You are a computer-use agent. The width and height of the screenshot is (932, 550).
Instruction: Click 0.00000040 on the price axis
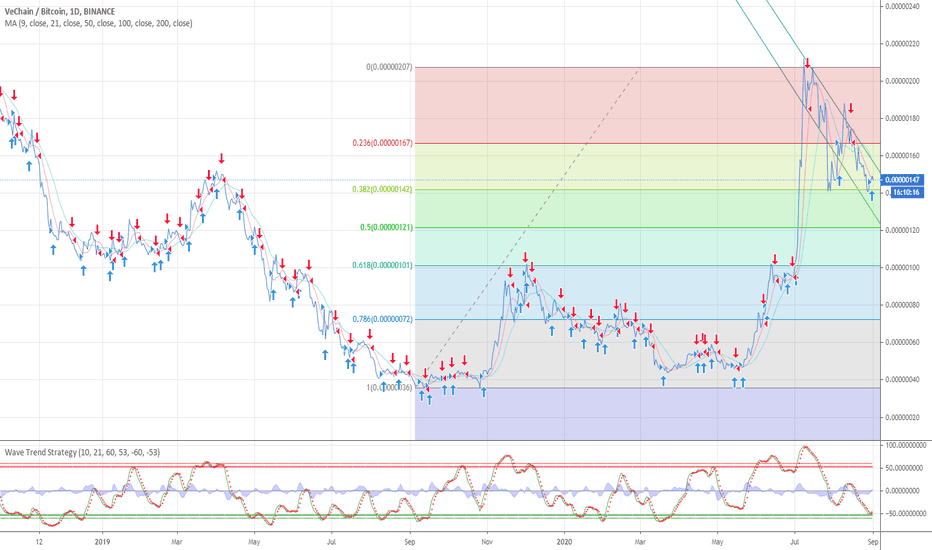pyautogui.click(x=902, y=380)
